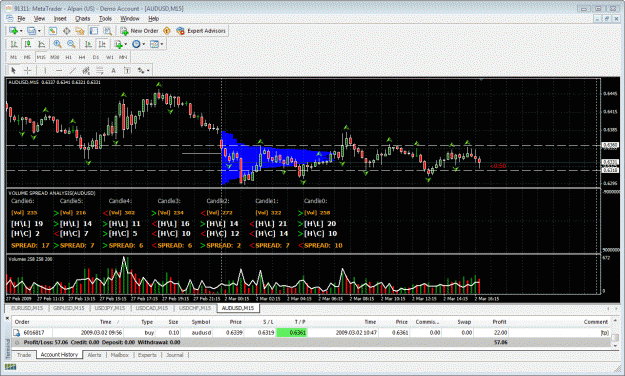Switch timeframe to M30
Viewport: 625px width, 376px height.
coord(55,57)
